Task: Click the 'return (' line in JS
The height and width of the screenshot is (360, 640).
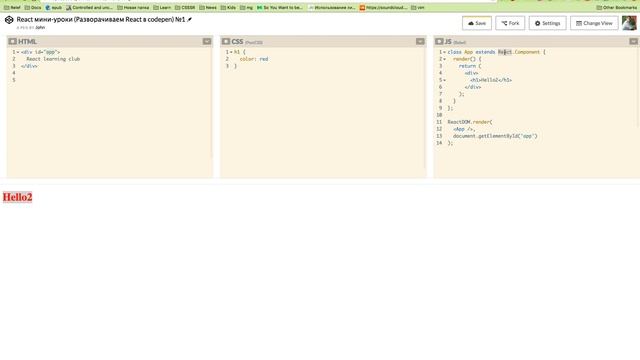Action: click(470, 66)
